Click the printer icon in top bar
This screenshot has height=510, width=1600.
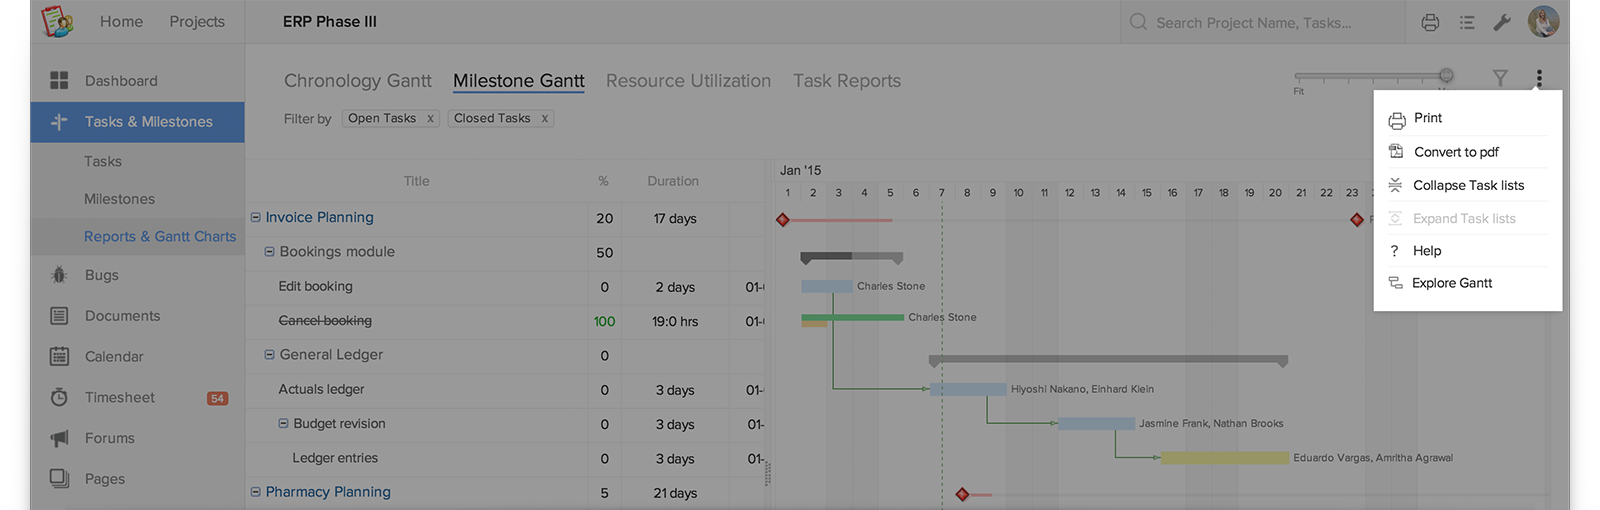pos(1430,22)
